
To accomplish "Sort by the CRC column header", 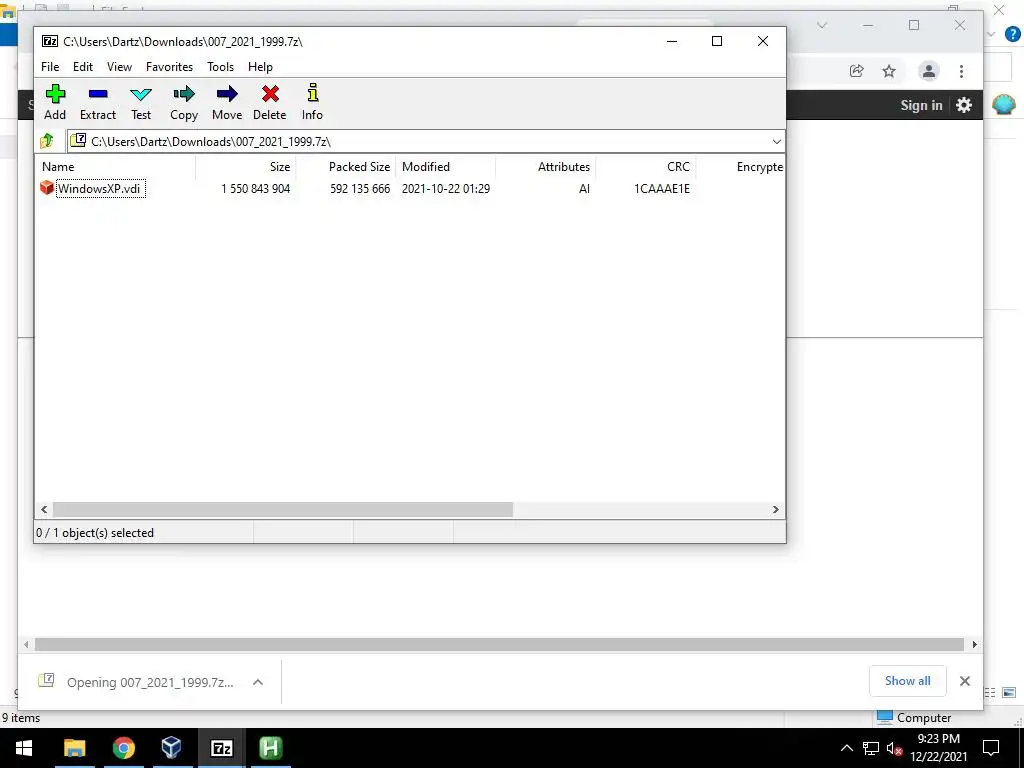I will pos(645,167).
